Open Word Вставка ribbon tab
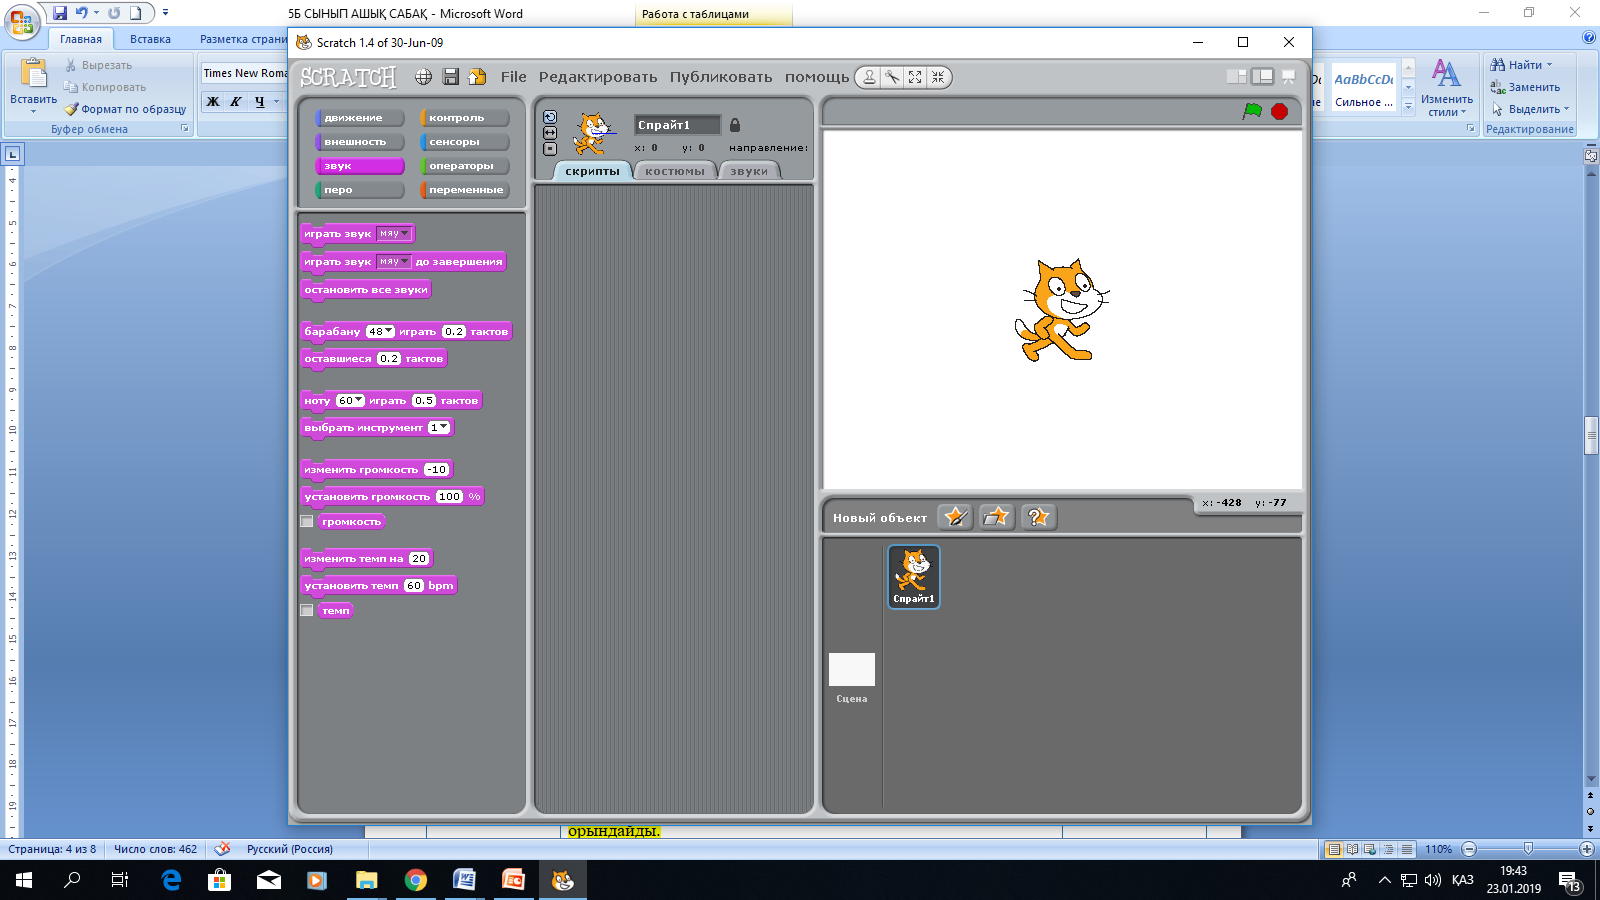This screenshot has height=900, width=1600. coord(150,39)
